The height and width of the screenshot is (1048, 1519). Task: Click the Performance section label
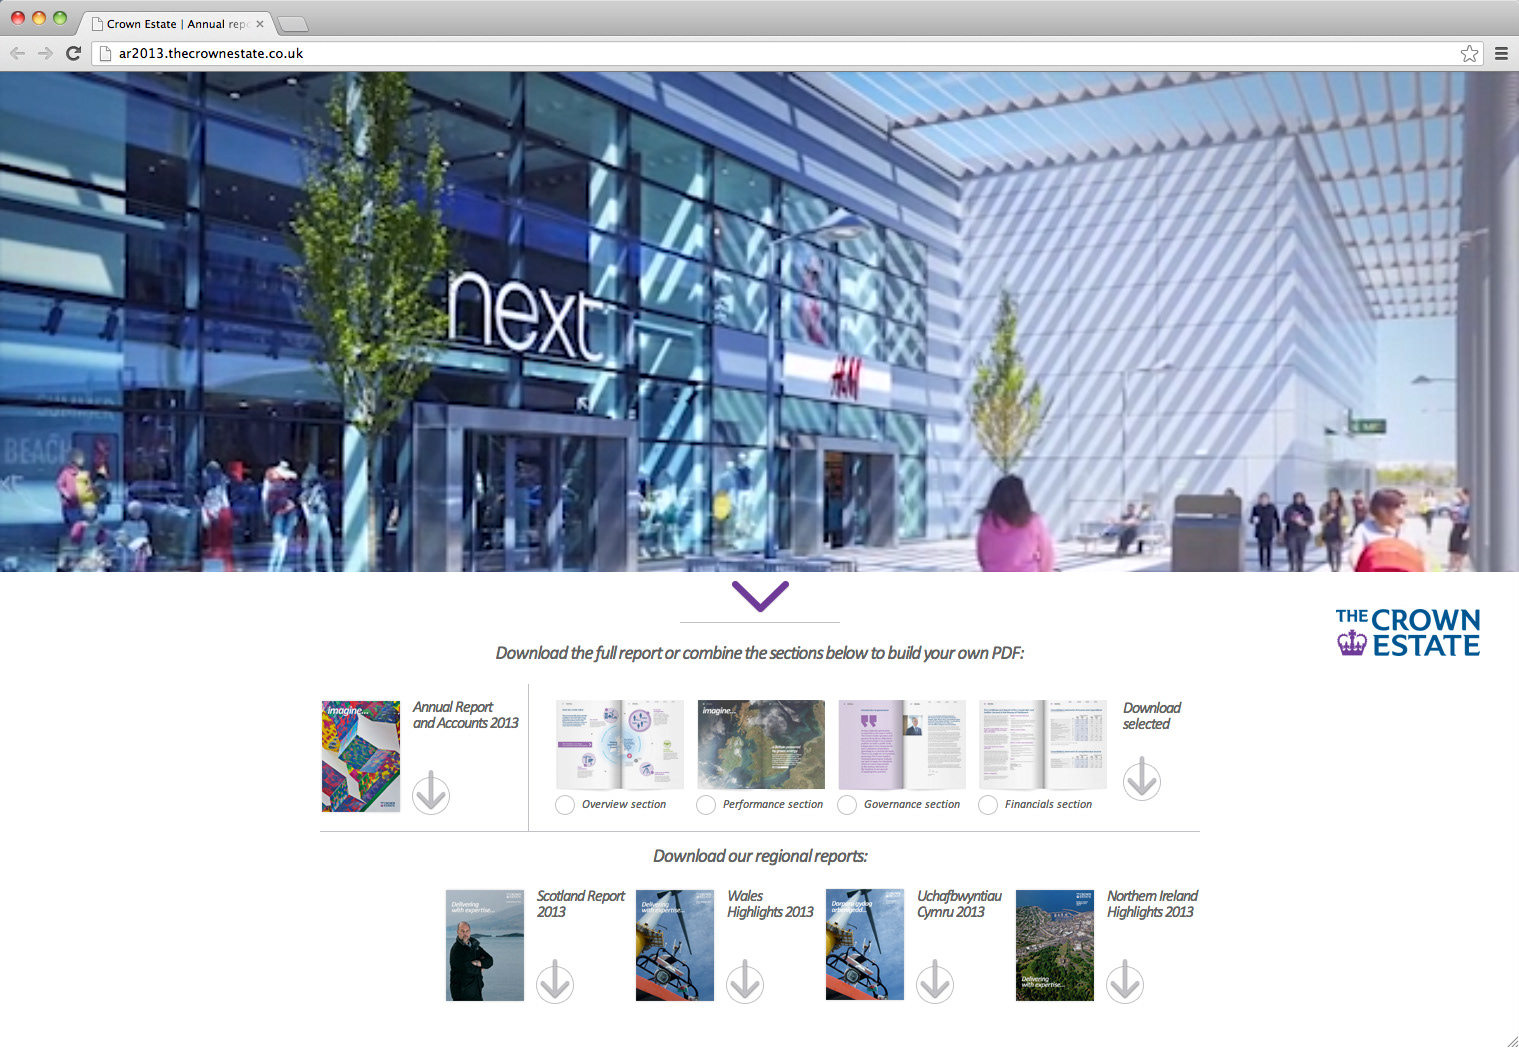[773, 805]
